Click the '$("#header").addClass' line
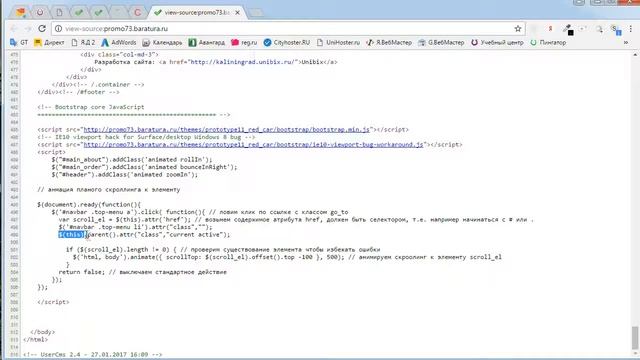Image resolution: width=640 pixels, height=360 pixels. (124, 174)
